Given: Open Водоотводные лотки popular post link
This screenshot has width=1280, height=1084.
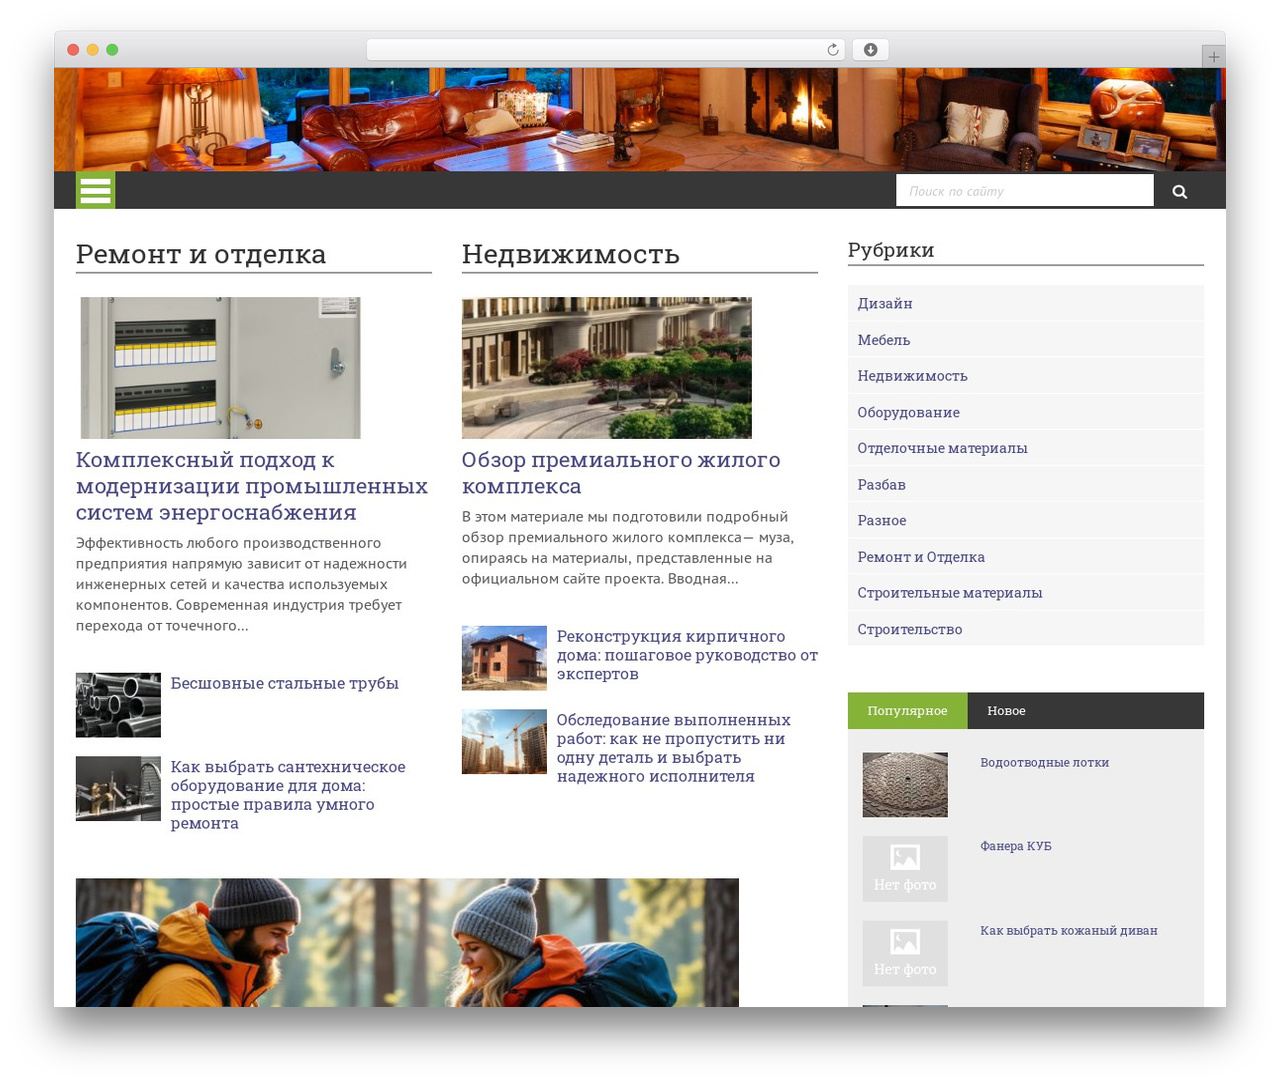Looking at the screenshot, I should pos(1044,762).
